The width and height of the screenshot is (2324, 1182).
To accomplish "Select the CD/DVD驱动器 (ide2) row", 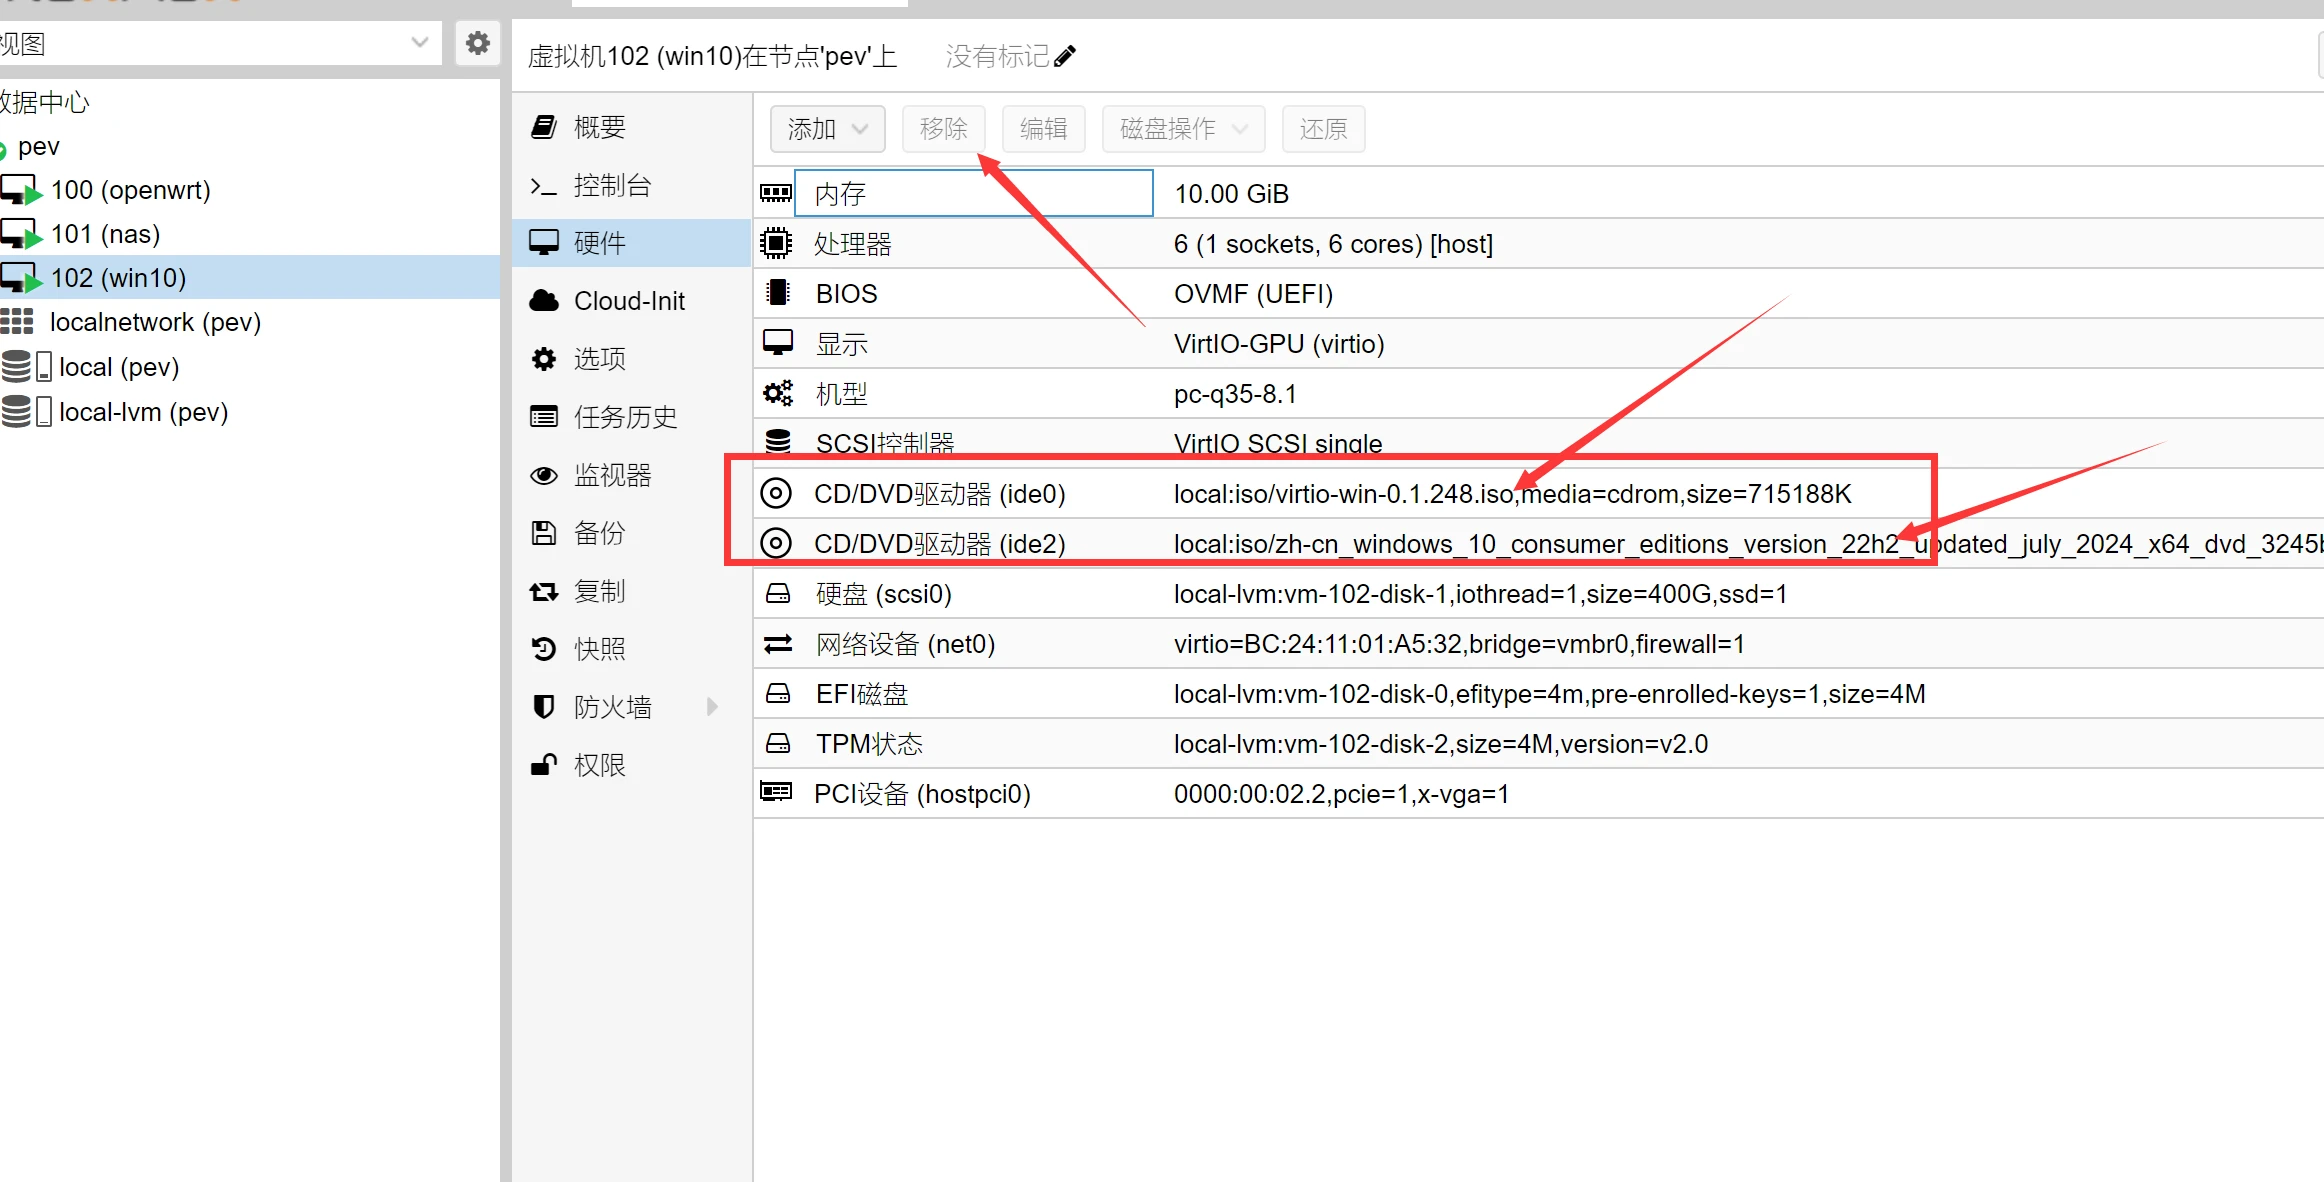I will (1539, 543).
